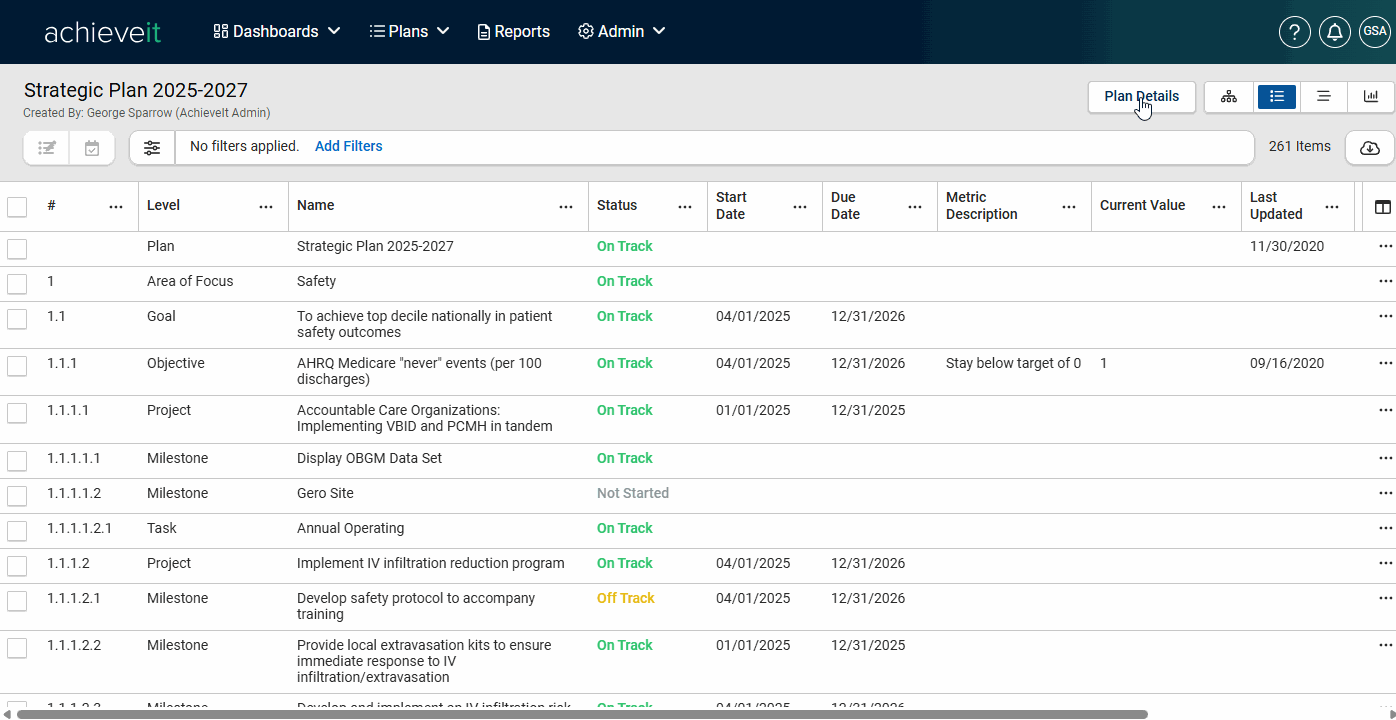Open the filter sliders icon
The image size is (1396, 720).
pos(152,147)
